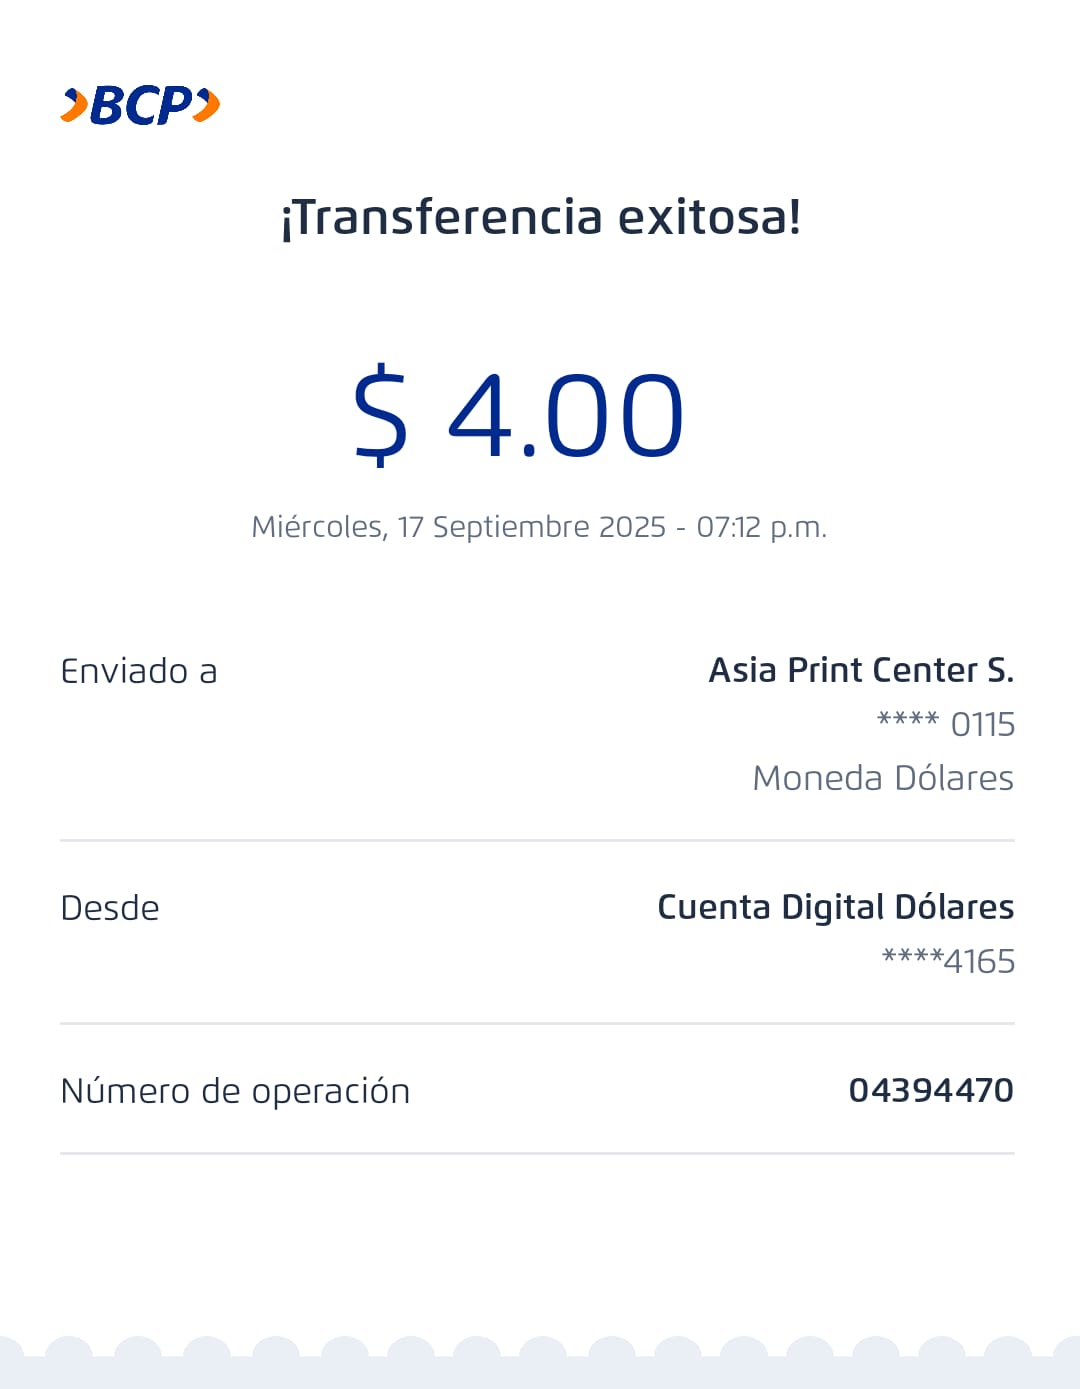The width and height of the screenshot is (1080, 1389).
Task: Click the 4.00 transfer amount
Action: coord(565,415)
